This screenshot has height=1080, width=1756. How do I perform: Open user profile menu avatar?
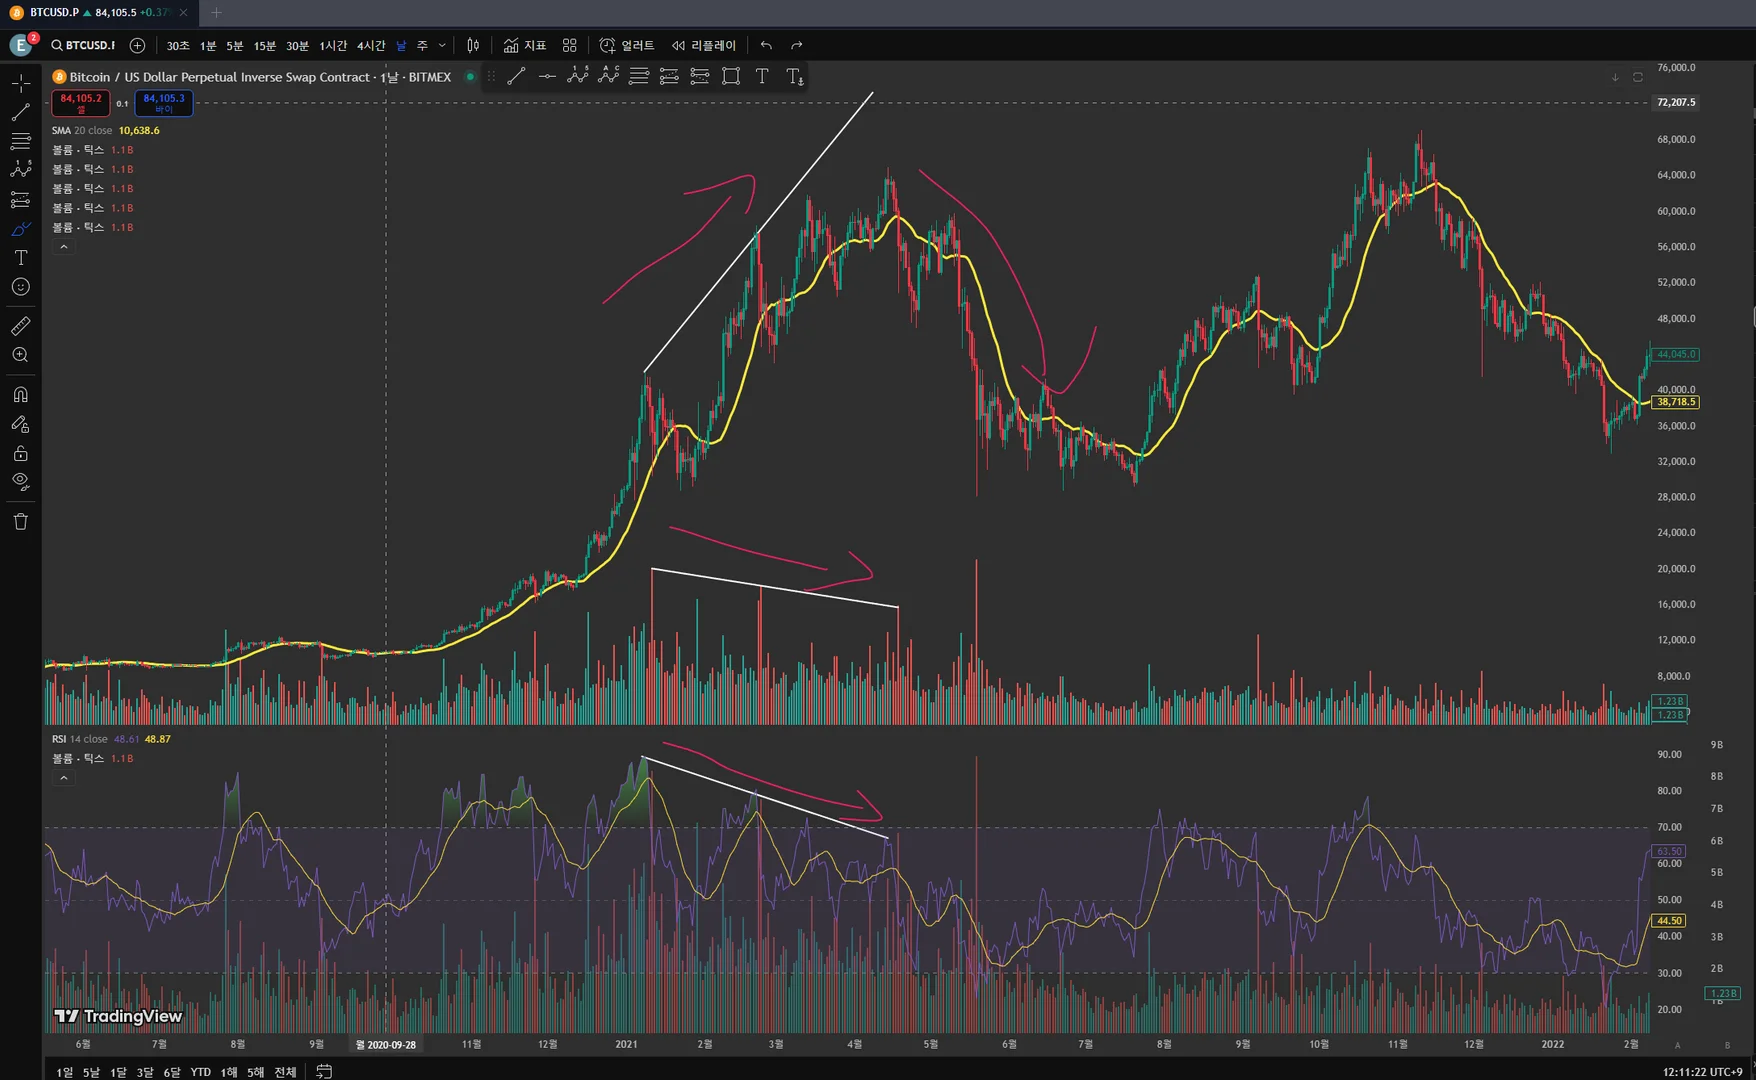point(21,45)
